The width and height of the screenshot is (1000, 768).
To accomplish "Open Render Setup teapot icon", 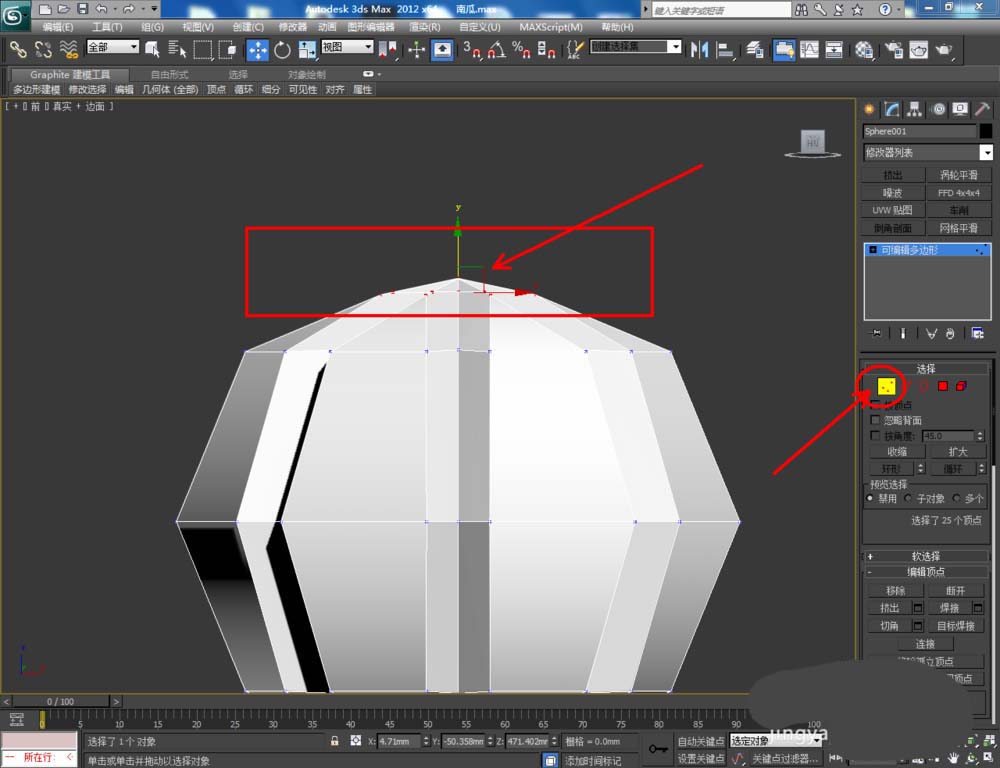I will pyautogui.click(x=894, y=50).
